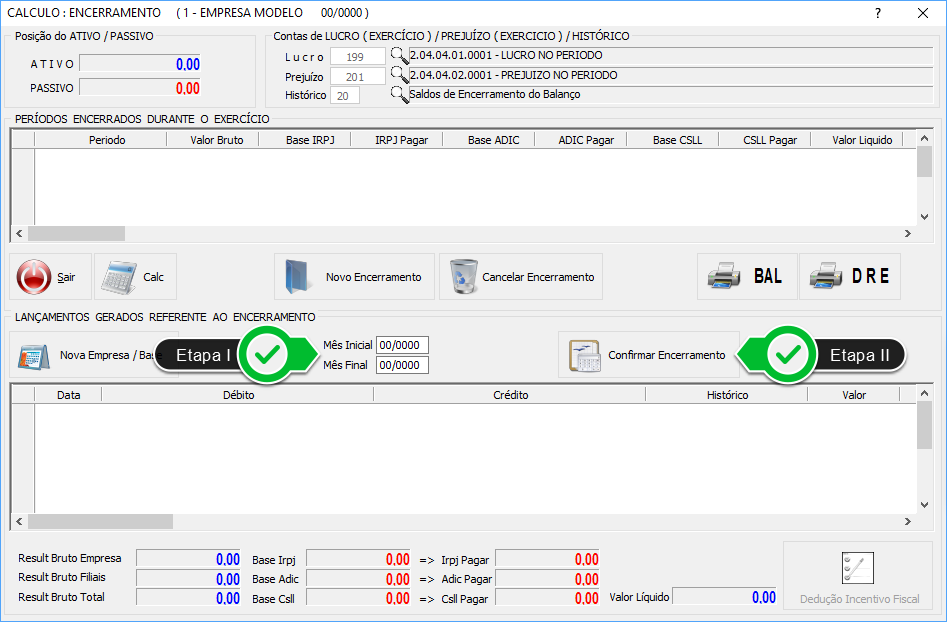Print the BAL report

tap(746, 277)
